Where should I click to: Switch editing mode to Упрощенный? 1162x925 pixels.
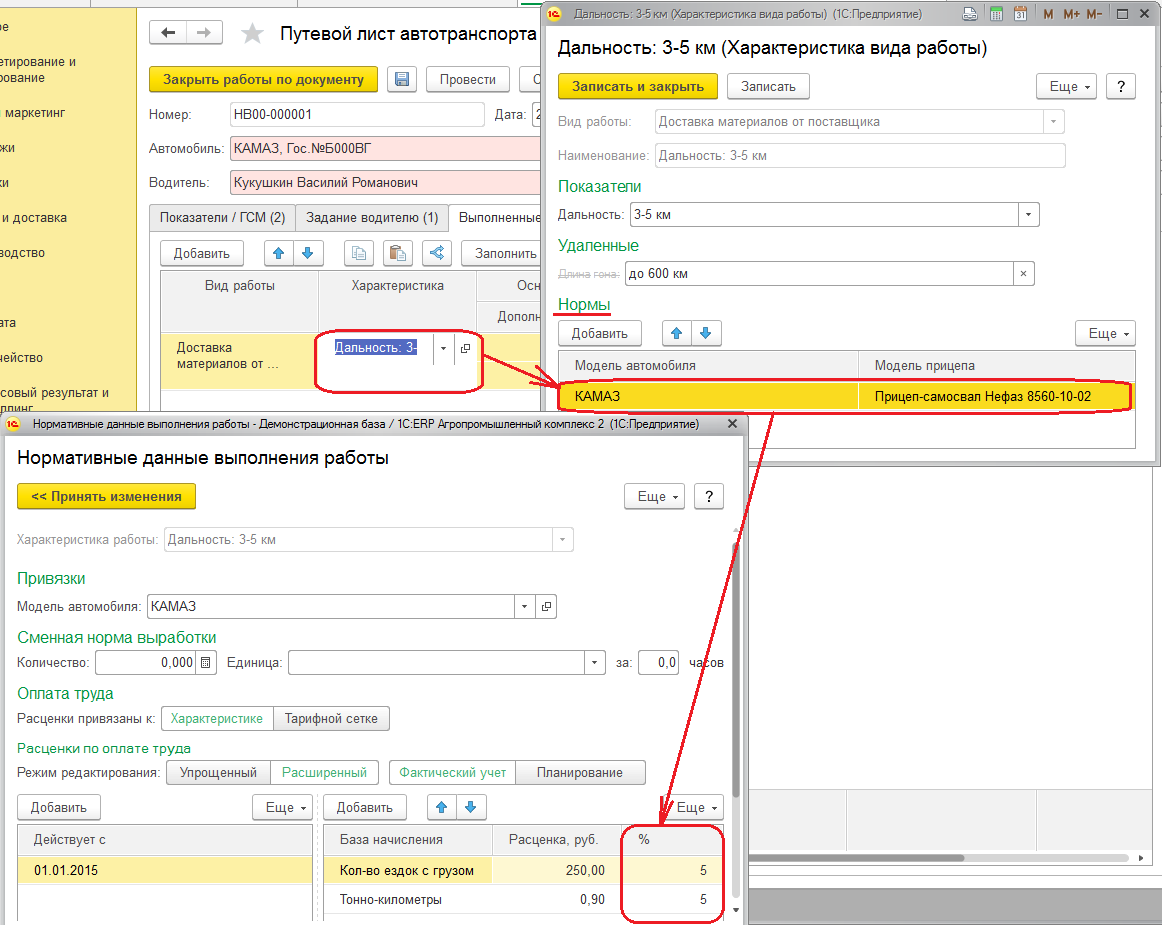coord(218,772)
